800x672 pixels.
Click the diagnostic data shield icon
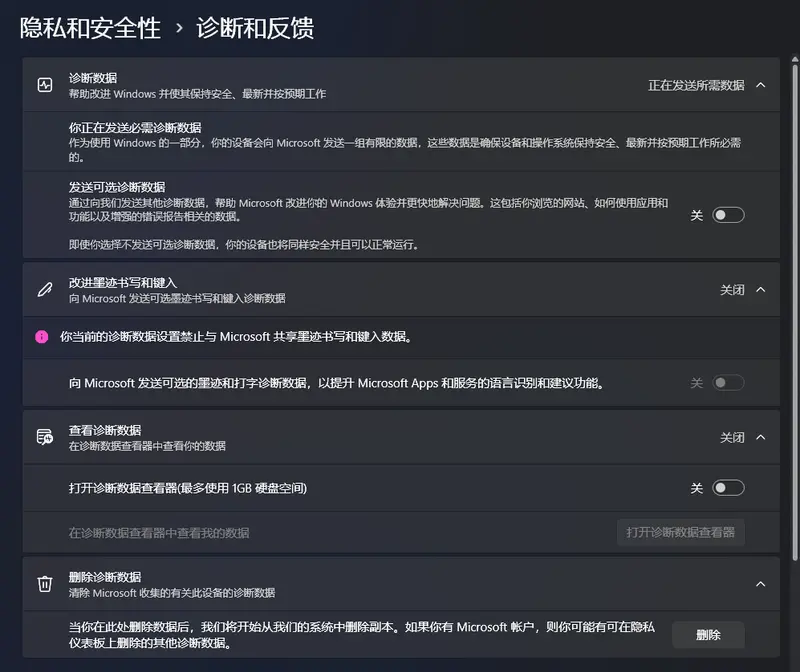pos(45,84)
